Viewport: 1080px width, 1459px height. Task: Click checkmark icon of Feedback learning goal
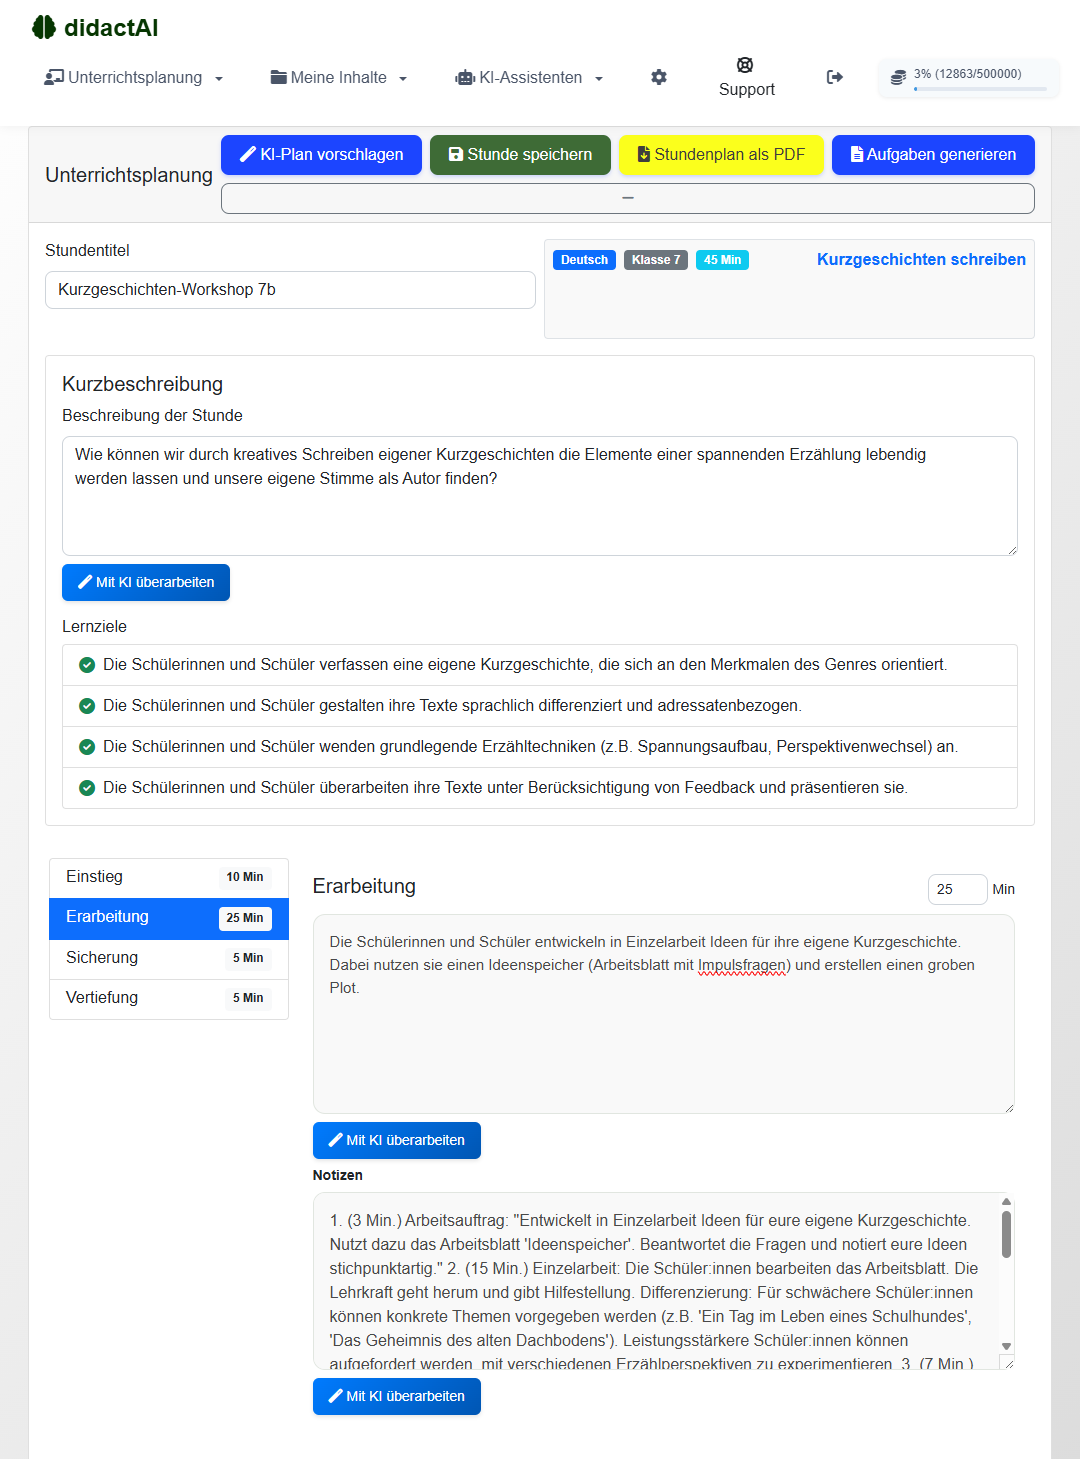[x=87, y=788]
